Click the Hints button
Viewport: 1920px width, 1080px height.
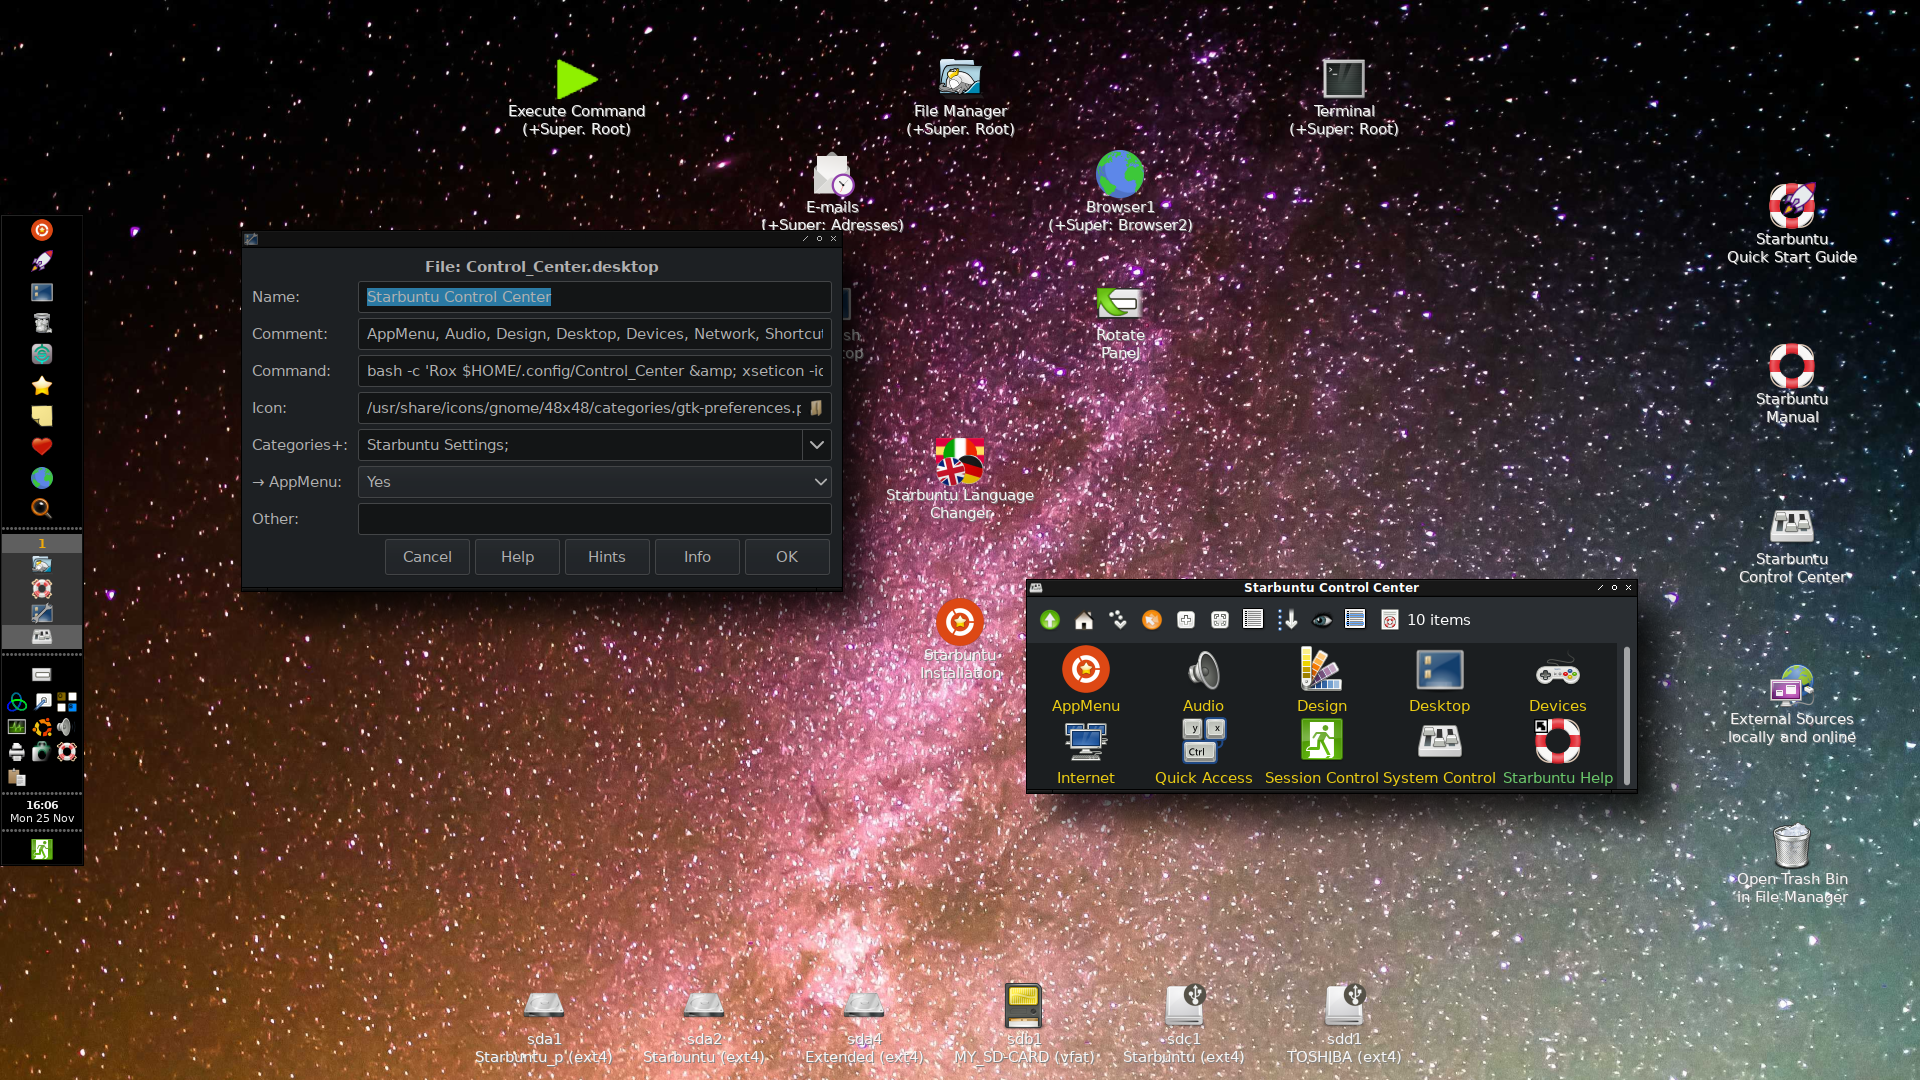[x=607, y=557]
